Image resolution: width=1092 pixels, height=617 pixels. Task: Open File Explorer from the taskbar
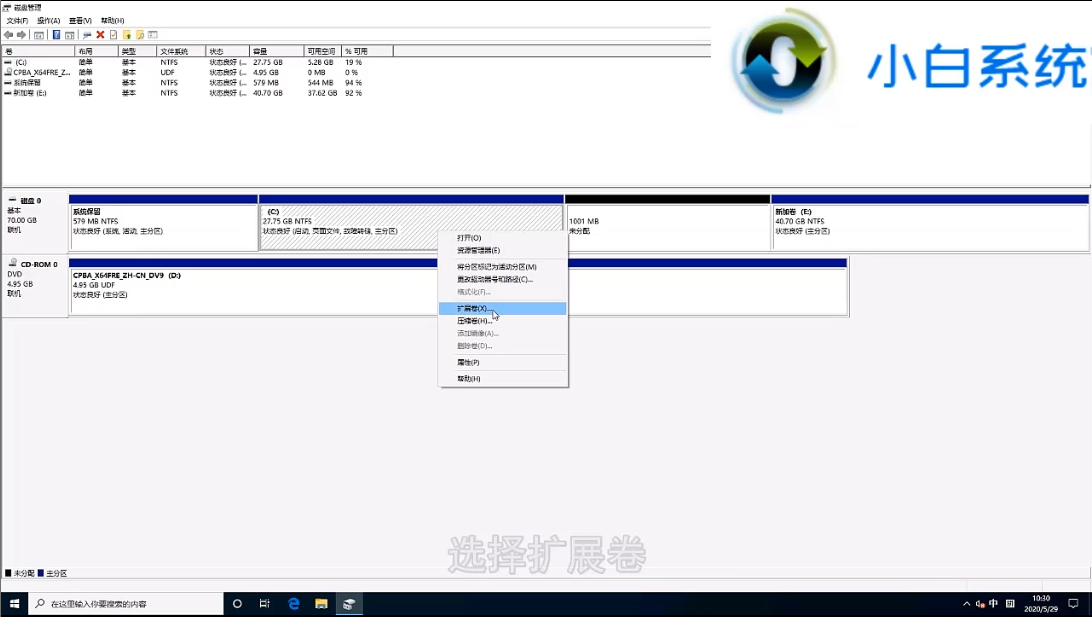click(321, 604)
